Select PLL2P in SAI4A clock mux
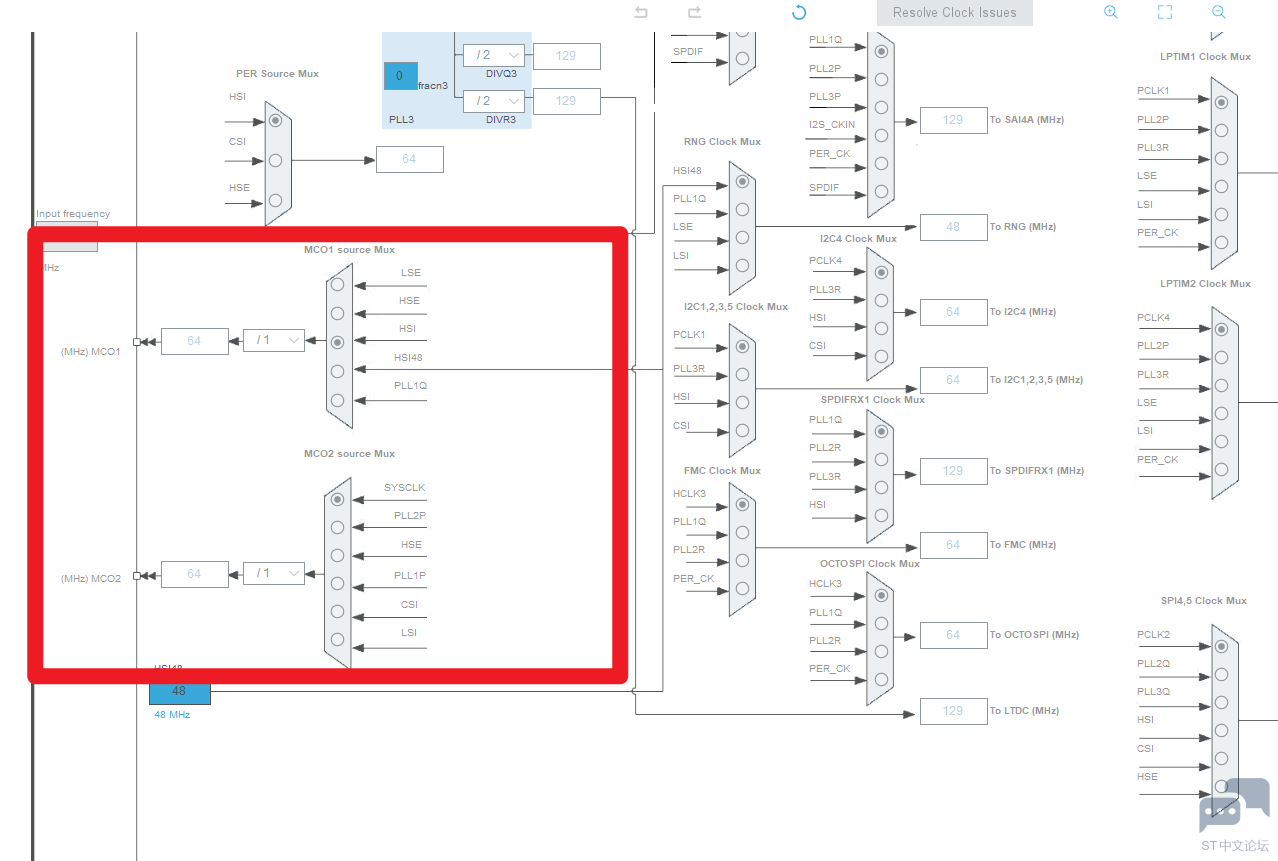This screenshot has height=861, width=1278. 880,79
